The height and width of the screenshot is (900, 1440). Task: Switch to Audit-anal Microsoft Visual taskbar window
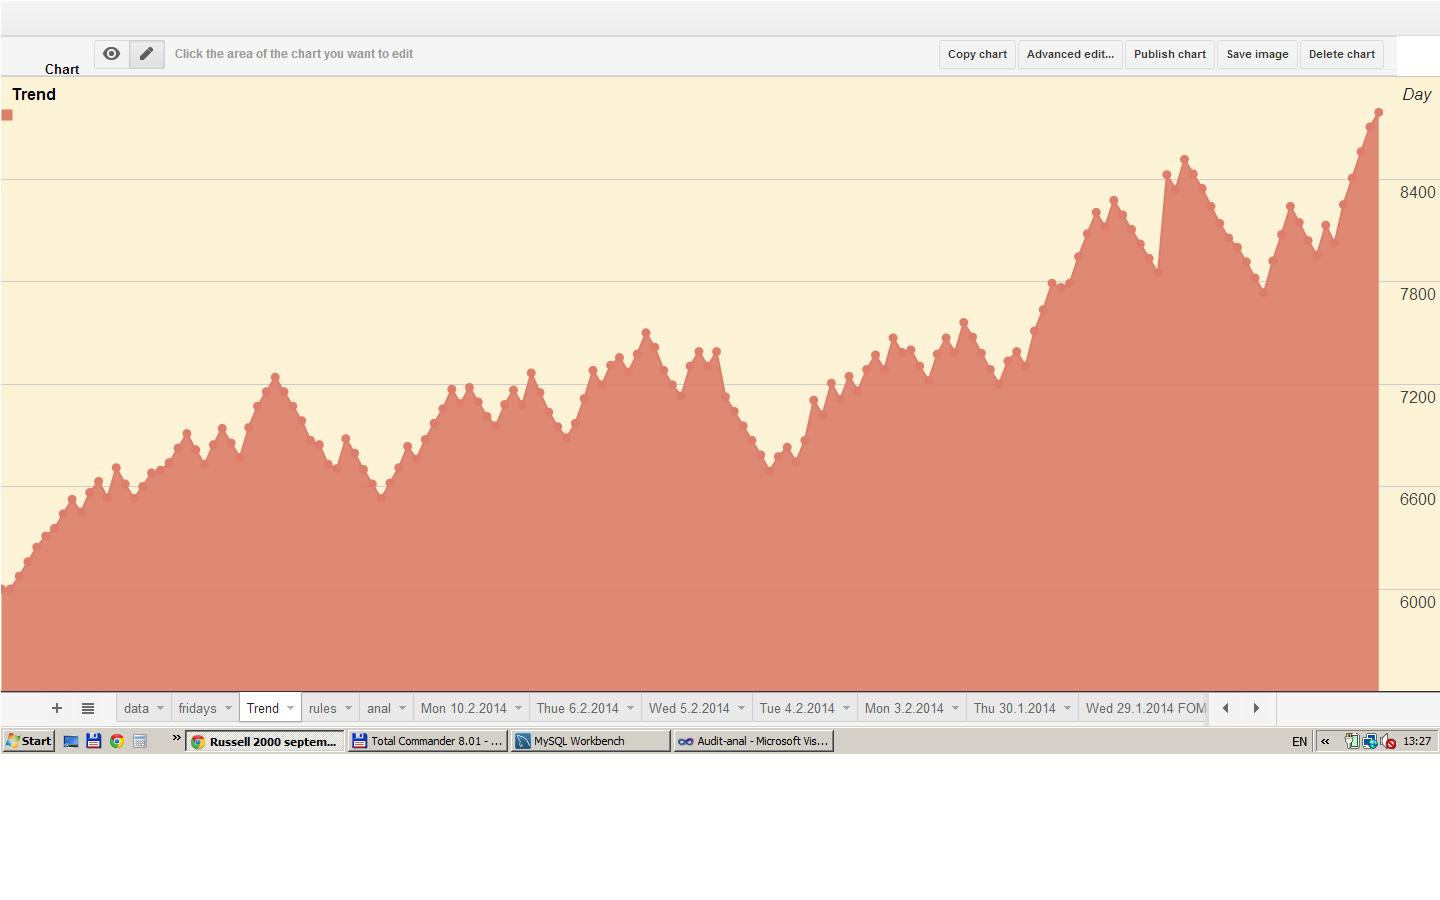[x=754, y=741]
